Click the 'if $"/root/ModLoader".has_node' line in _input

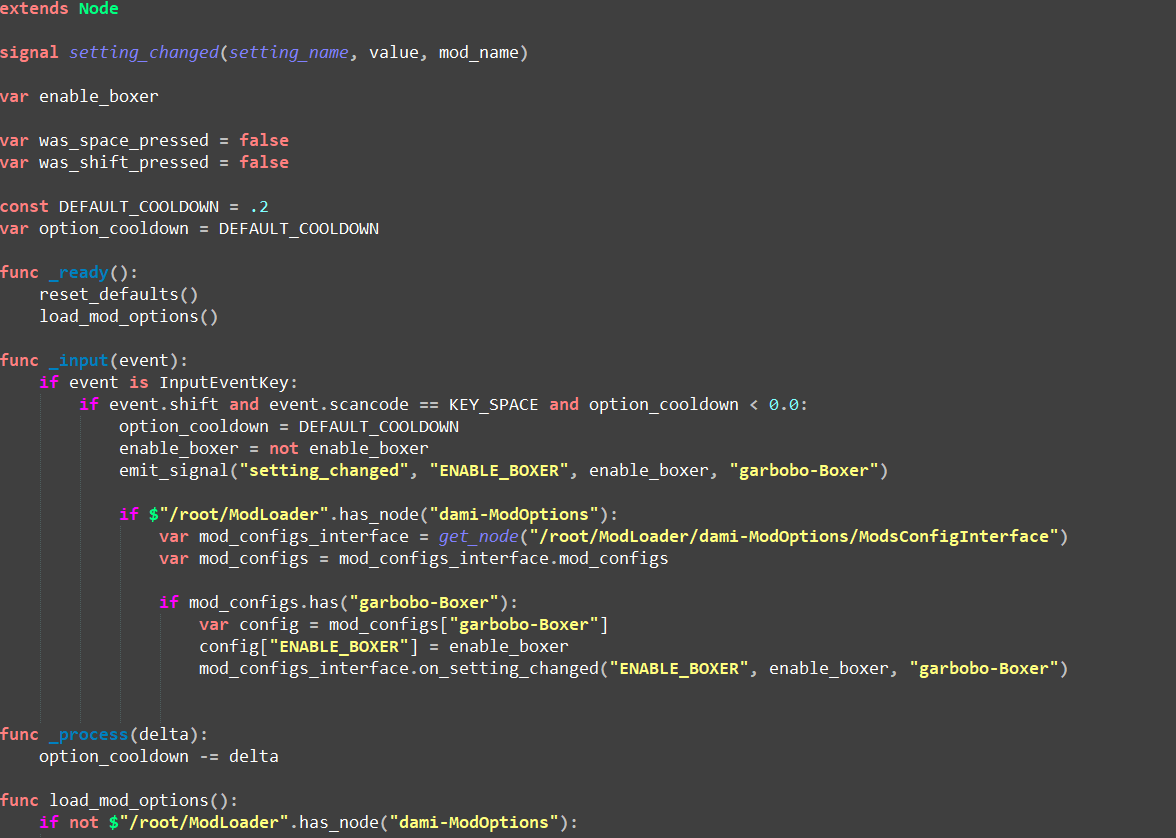368,515
